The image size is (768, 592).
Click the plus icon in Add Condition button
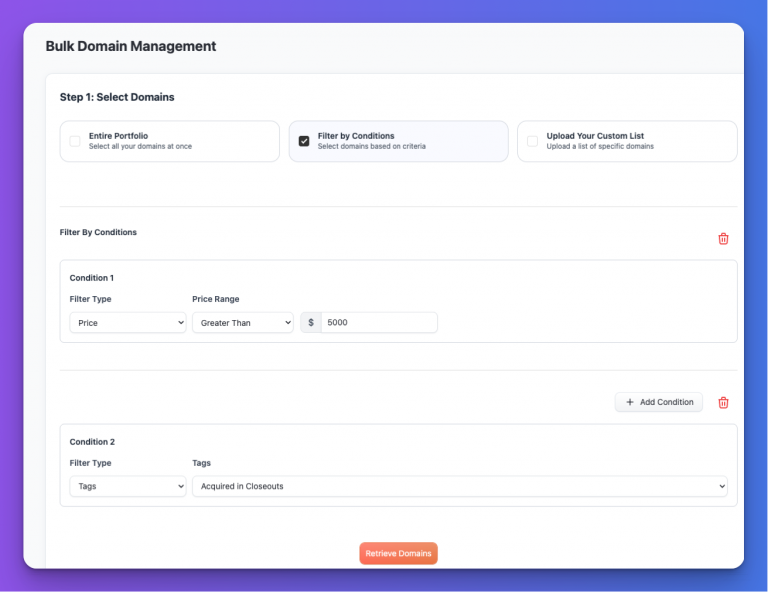tap(629, 402)
